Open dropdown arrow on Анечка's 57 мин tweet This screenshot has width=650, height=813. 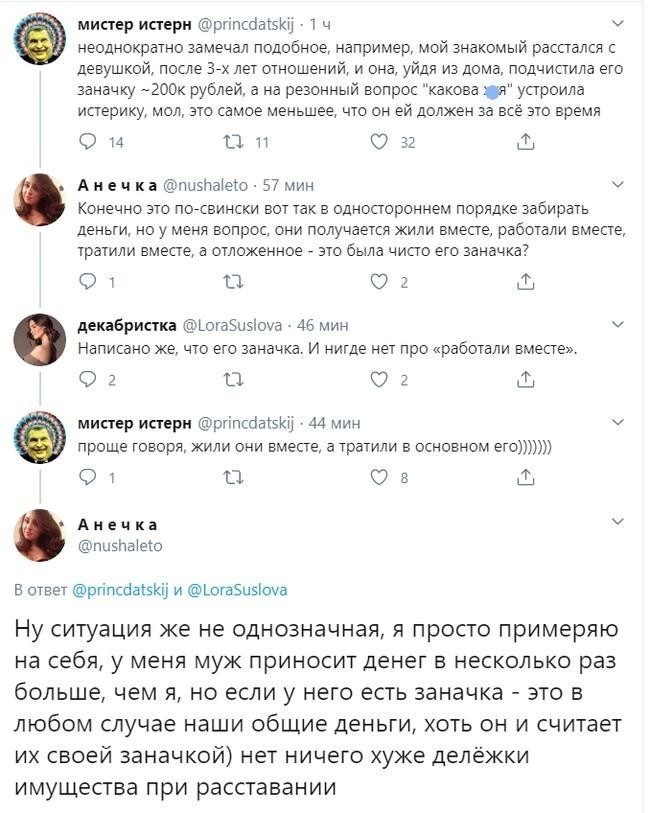tap(617, 185)
